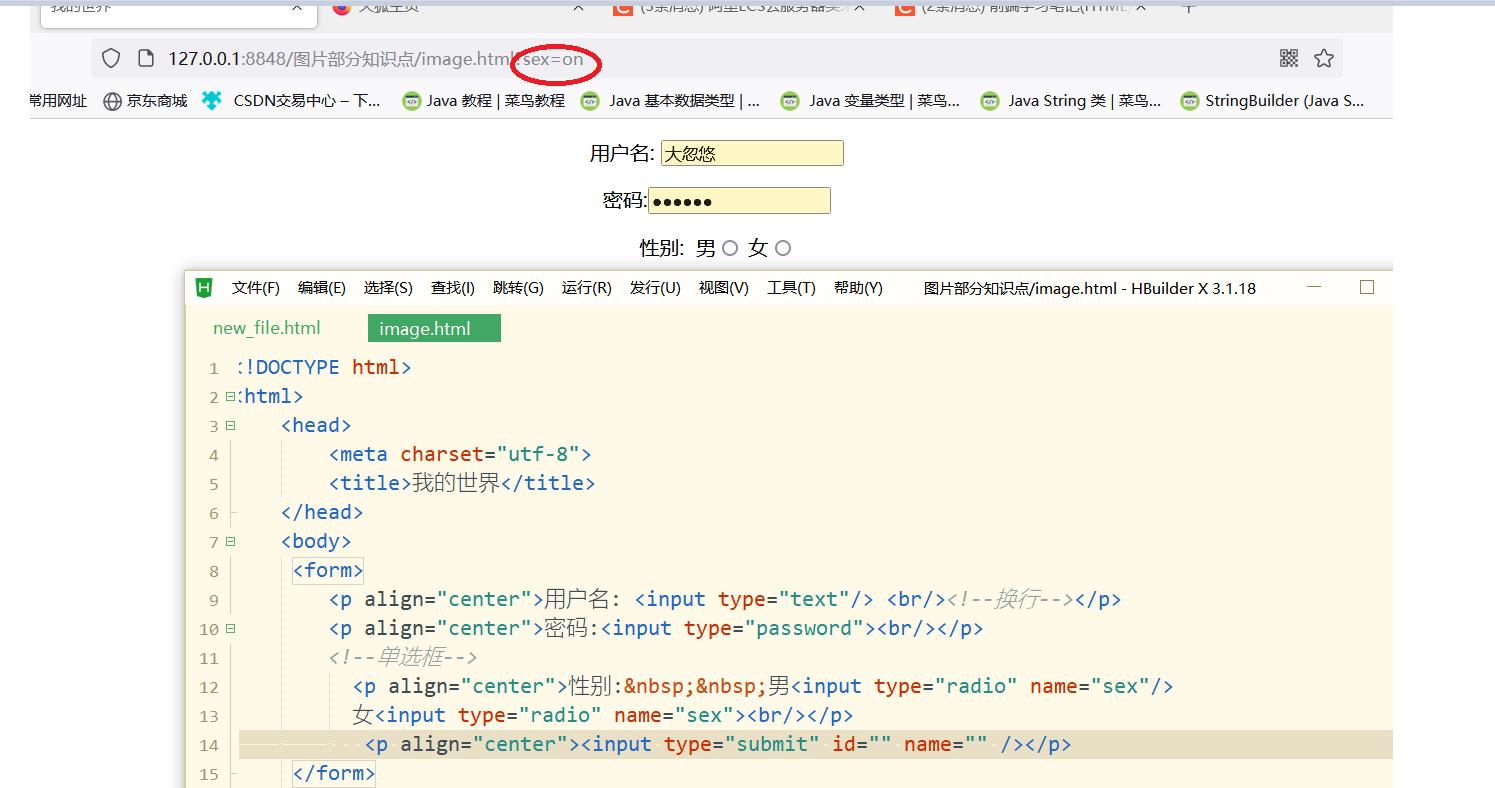The height and width of the screenshot is (788, 1495).
Task: Click the closing </head> tag on line 6
Action: 321,512
